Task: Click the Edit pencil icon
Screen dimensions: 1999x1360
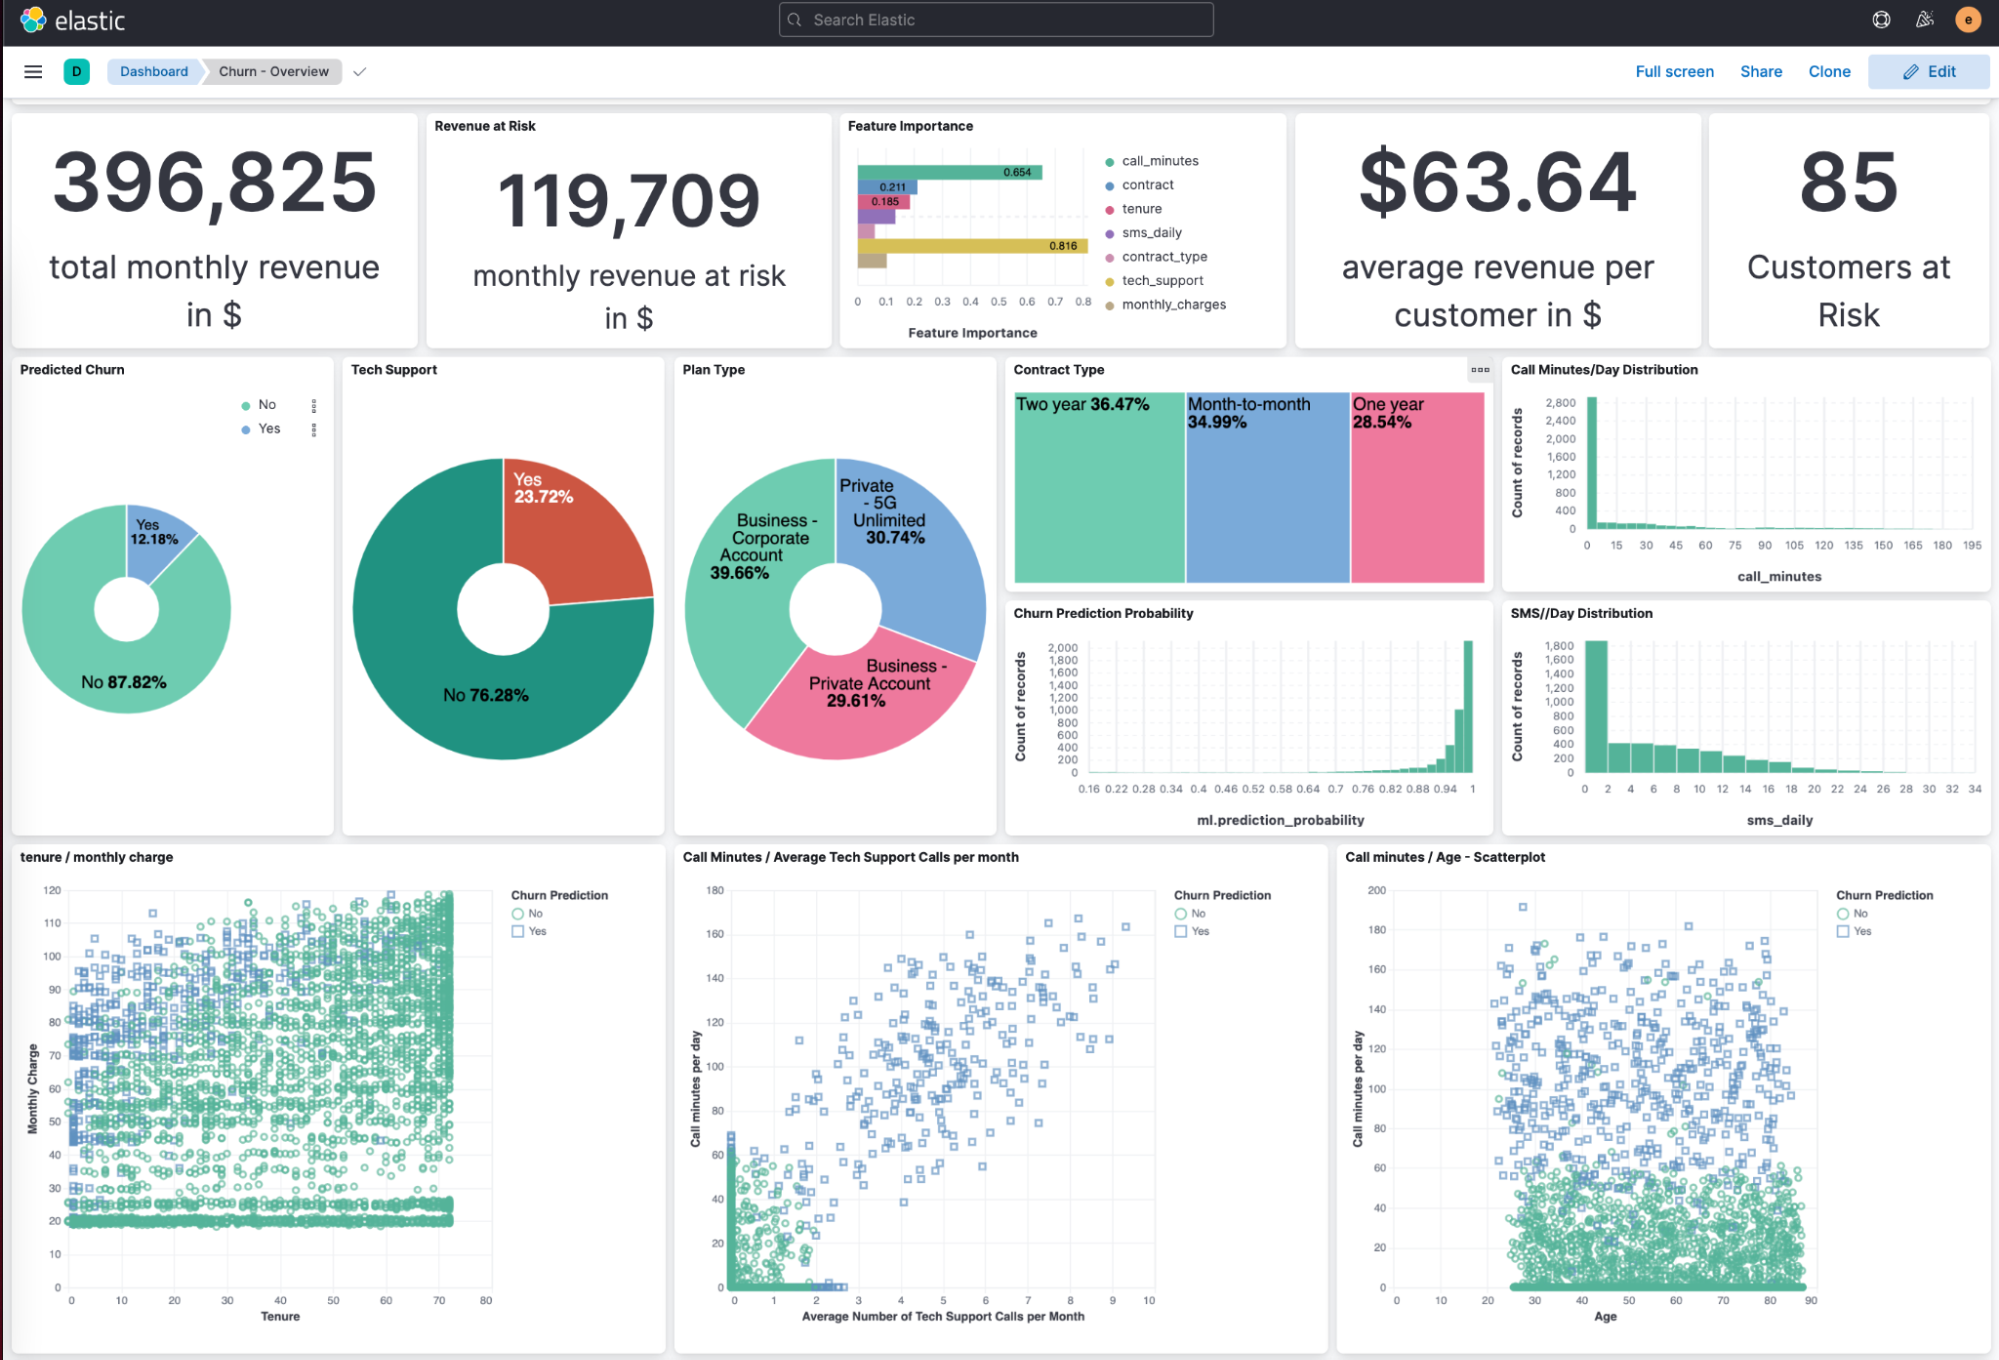Action: pyautogui.click(x=1909, y=71)
